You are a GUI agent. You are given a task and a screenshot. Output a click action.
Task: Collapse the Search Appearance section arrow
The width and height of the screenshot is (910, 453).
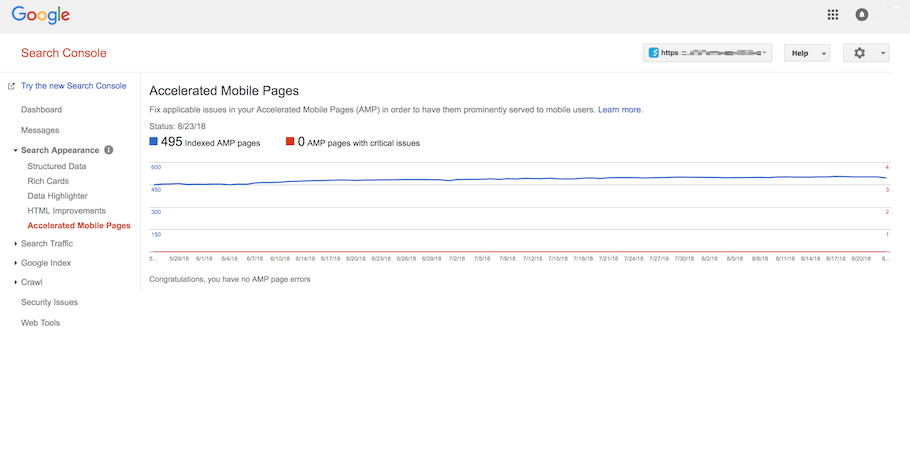(15, 150)
